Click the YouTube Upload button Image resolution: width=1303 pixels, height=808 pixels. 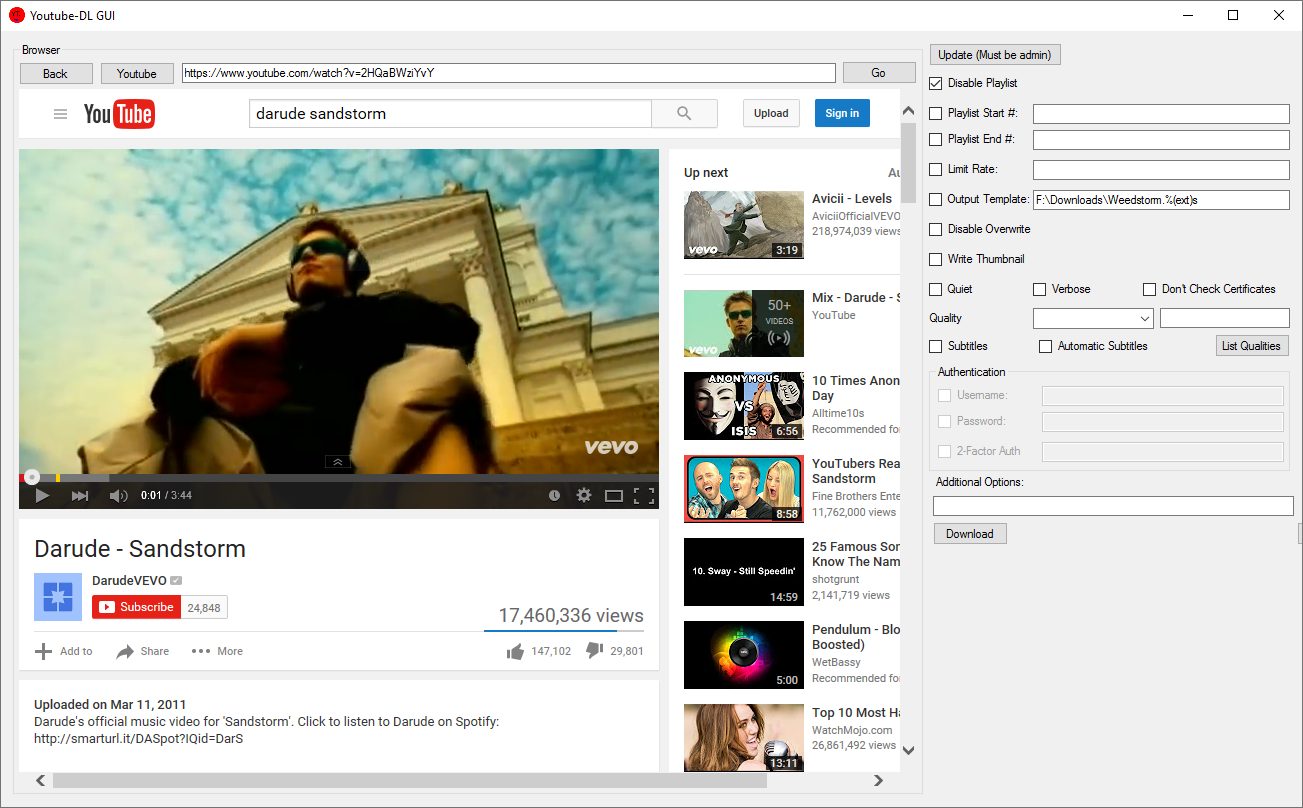[771, 113]
